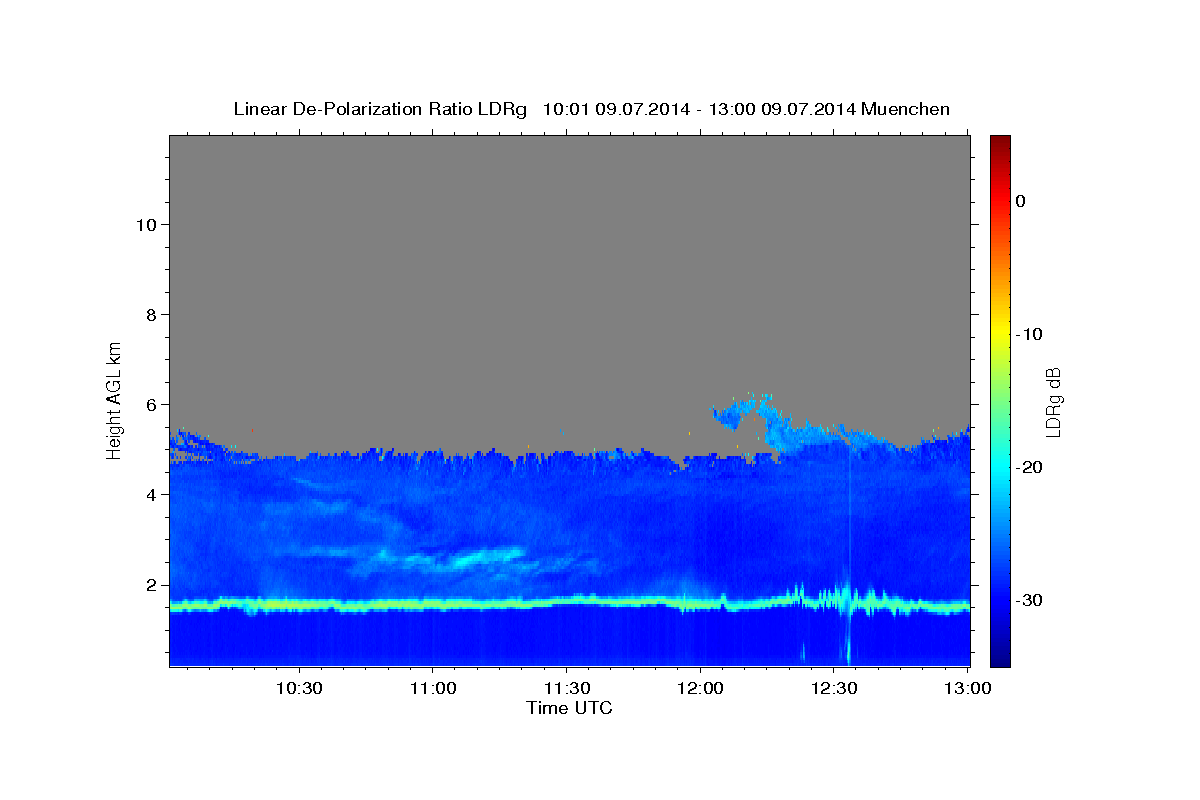
Task: Click the colorbar tick label '0'
Action: click(1020, 201)
